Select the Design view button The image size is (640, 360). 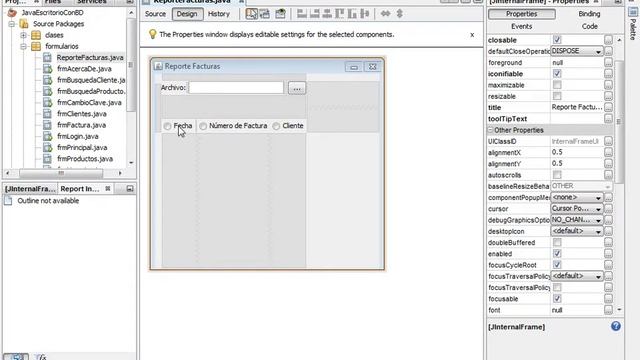pyautogui.click(x=187, y=14)
